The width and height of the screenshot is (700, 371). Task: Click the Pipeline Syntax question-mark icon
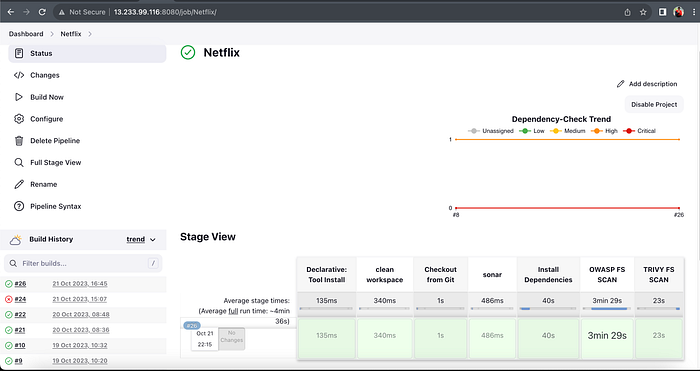(19, 206)
